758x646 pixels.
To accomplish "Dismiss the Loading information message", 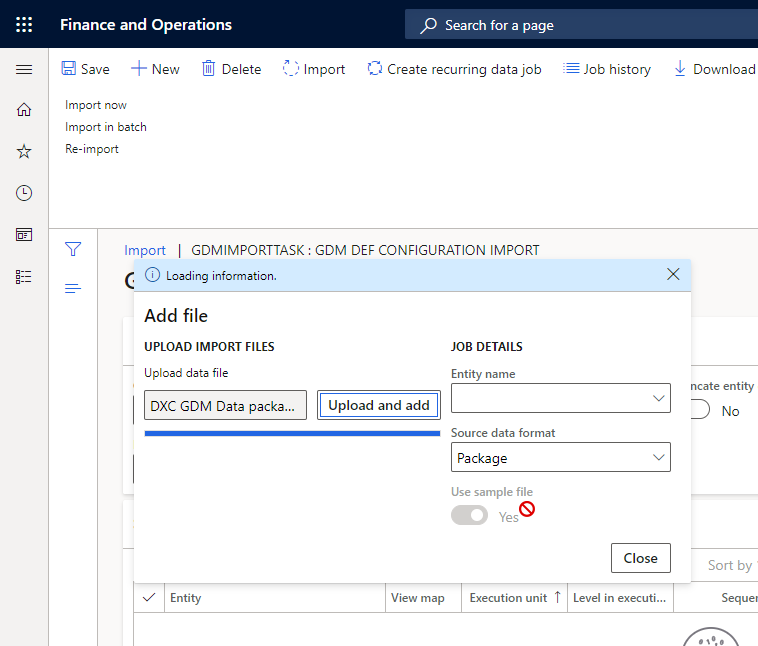I will coord(673,274).
